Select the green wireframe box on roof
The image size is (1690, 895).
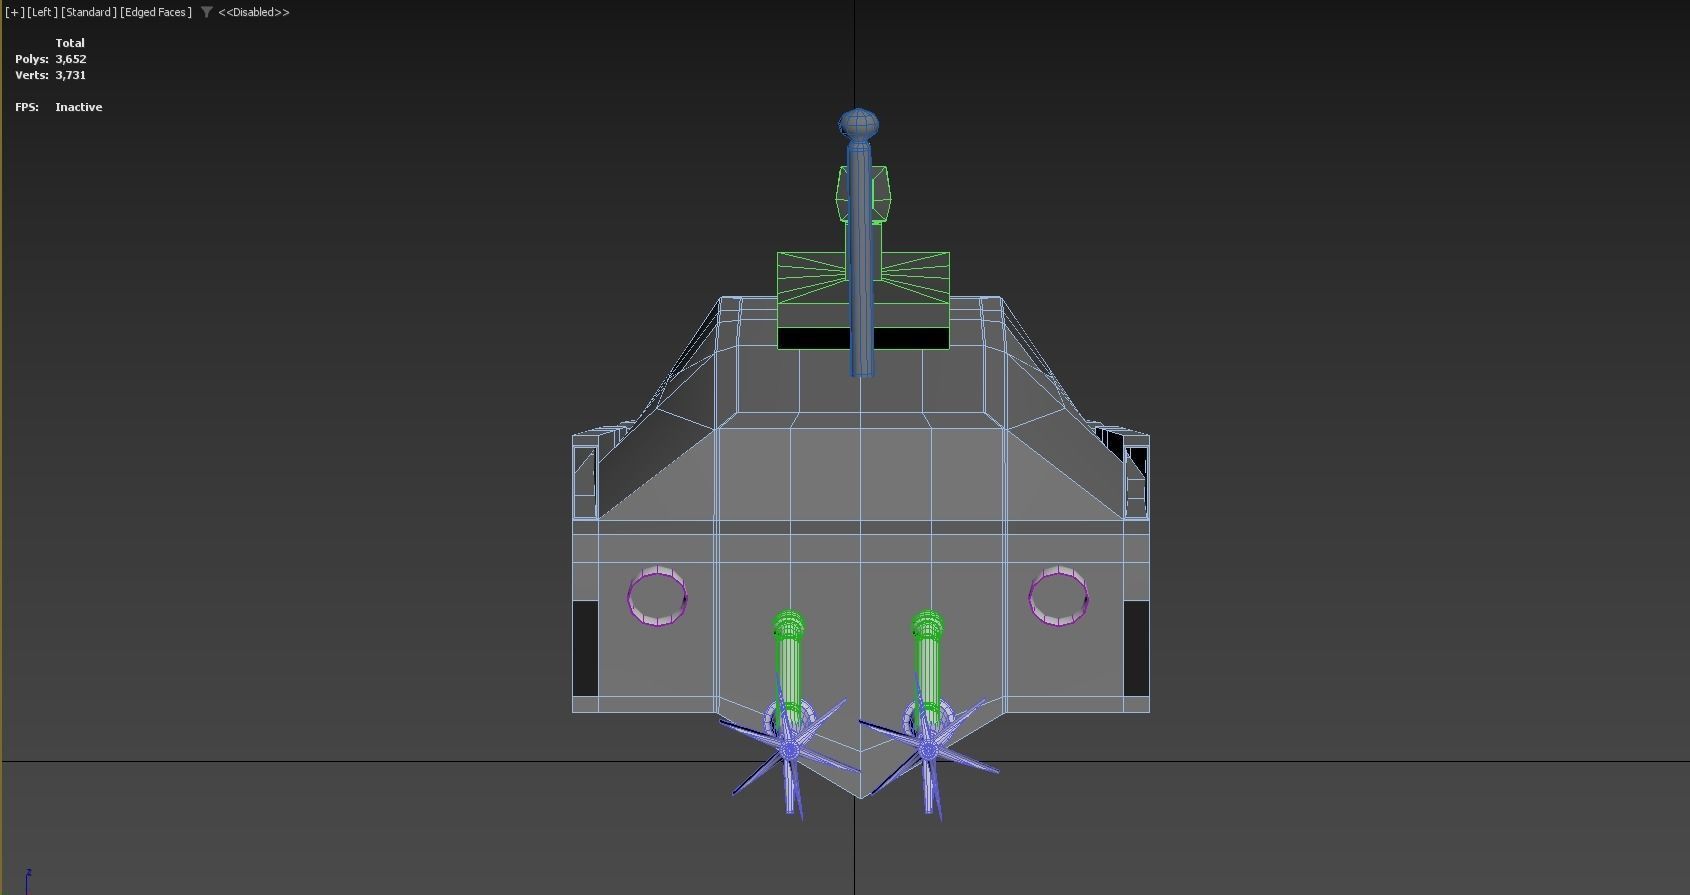[x=810, y=300]
